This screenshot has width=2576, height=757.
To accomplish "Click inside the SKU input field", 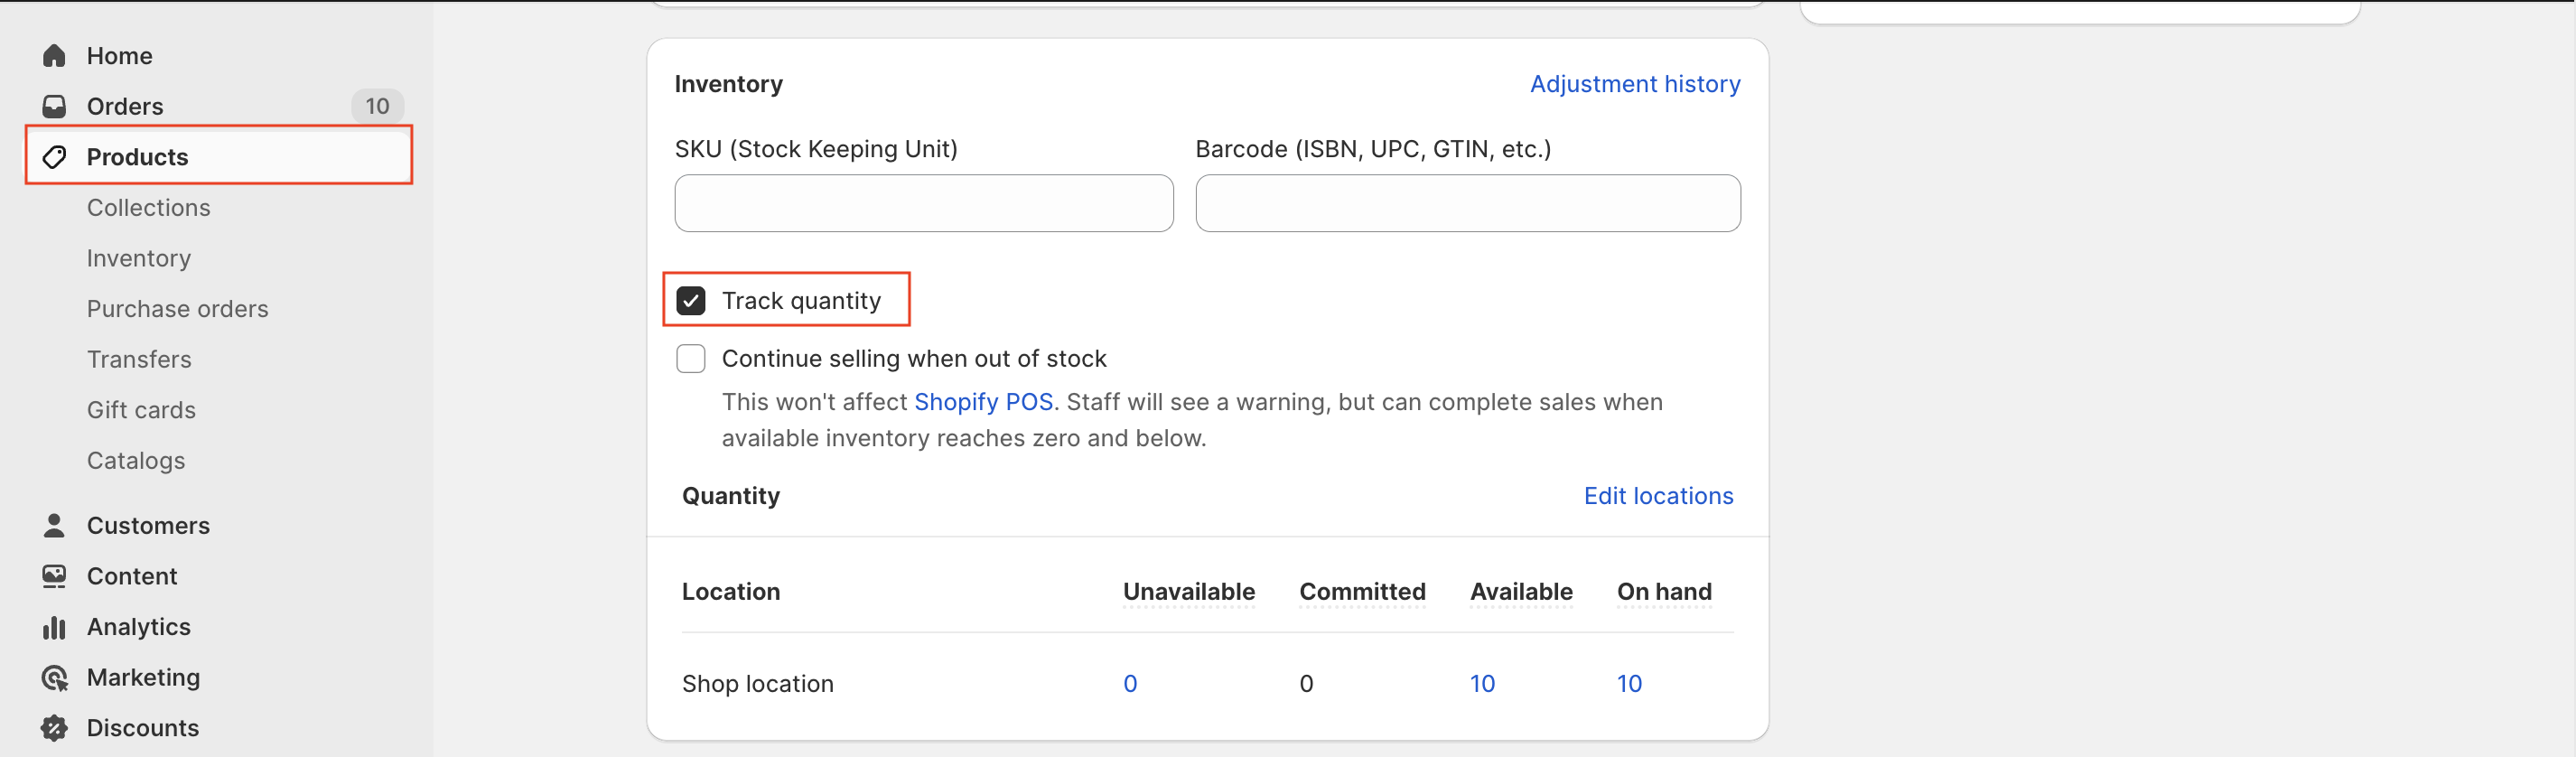I will point(923,204).
